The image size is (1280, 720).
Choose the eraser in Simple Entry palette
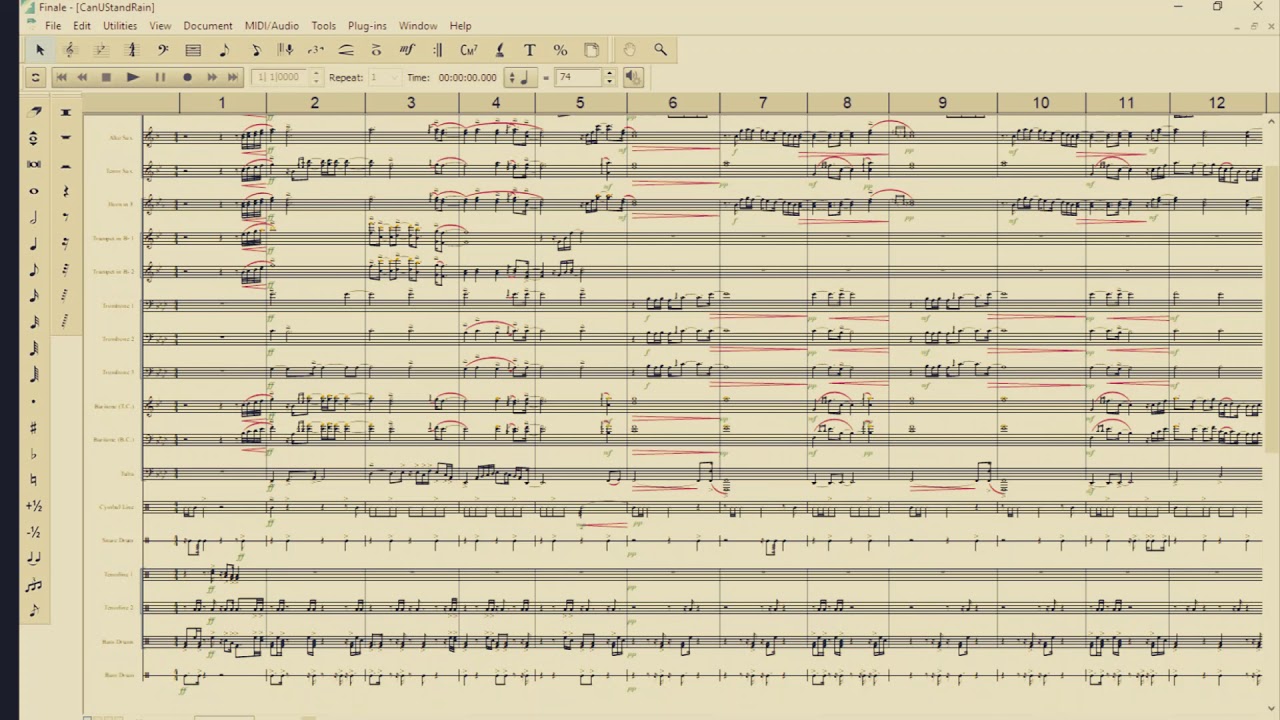(x=35, y=112)
